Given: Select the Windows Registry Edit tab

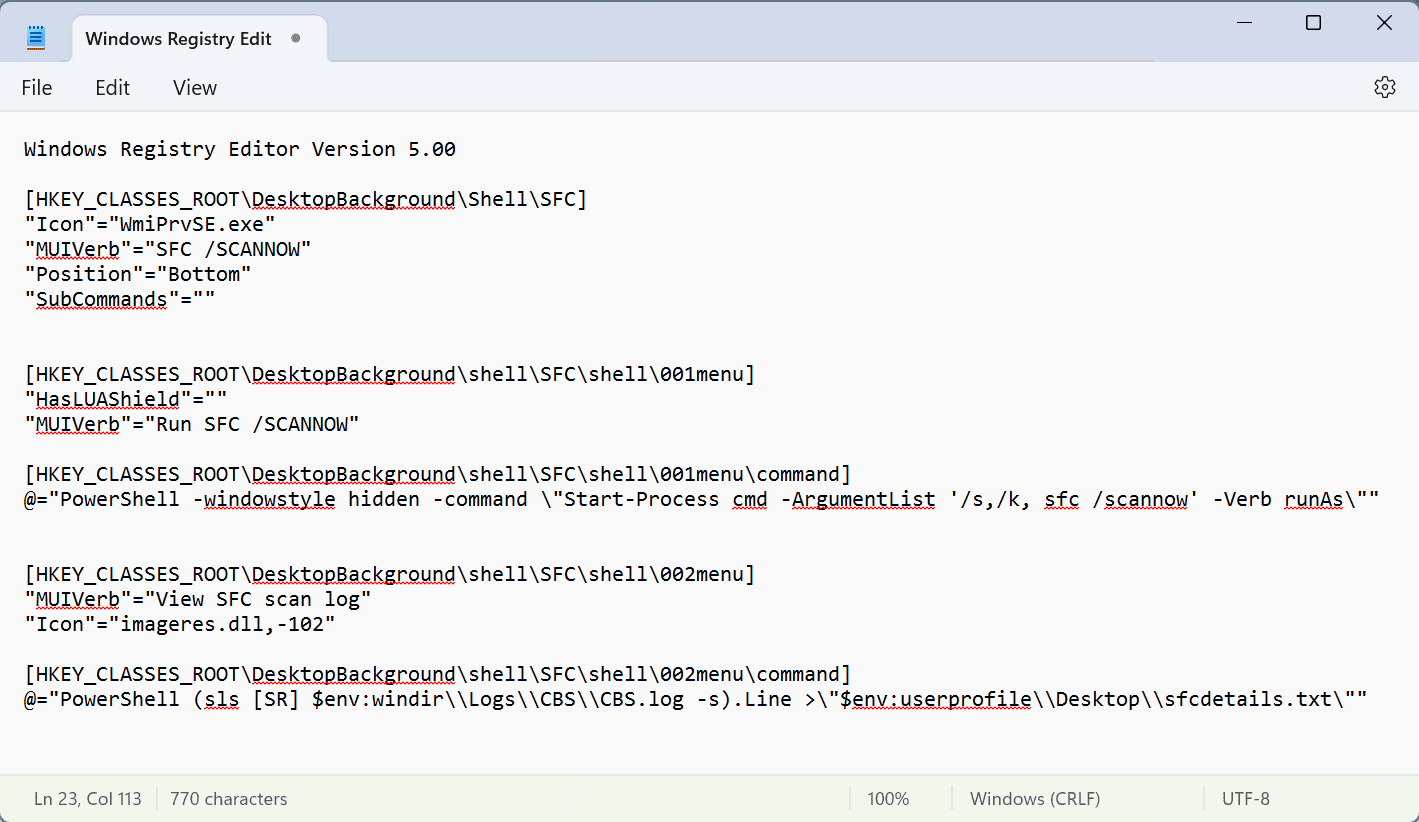Looking at the screenshot, I should pyautogui.click(x=199, y=38).
